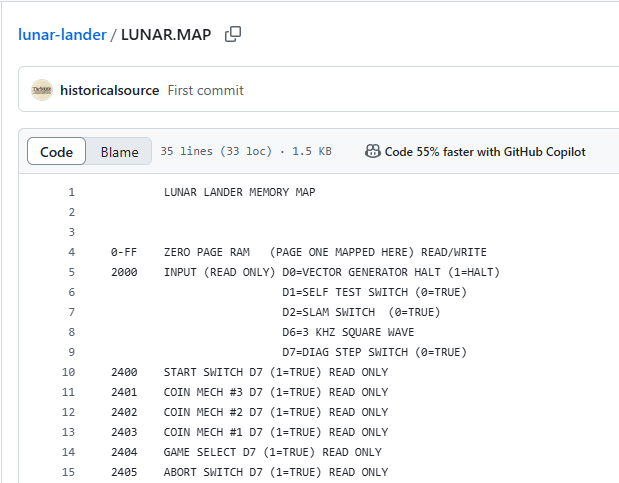Open the lunar-lander repository link
This screenshot has height=483, width=619.
click(x=62, y=35)
